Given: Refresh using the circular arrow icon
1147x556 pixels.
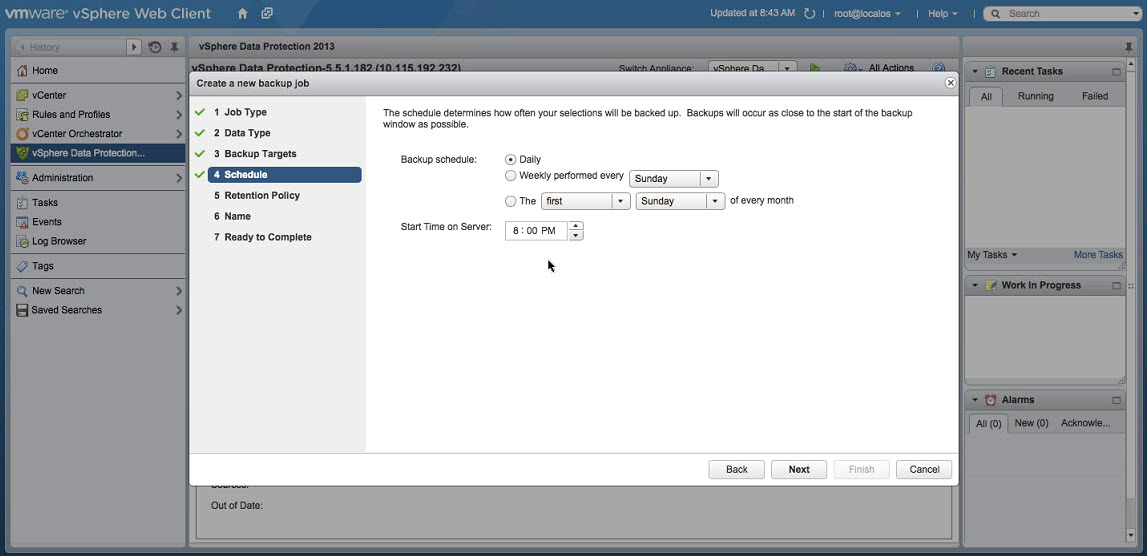Looking at the screenshot, I should pyautogui.click(x=809, y=13).
